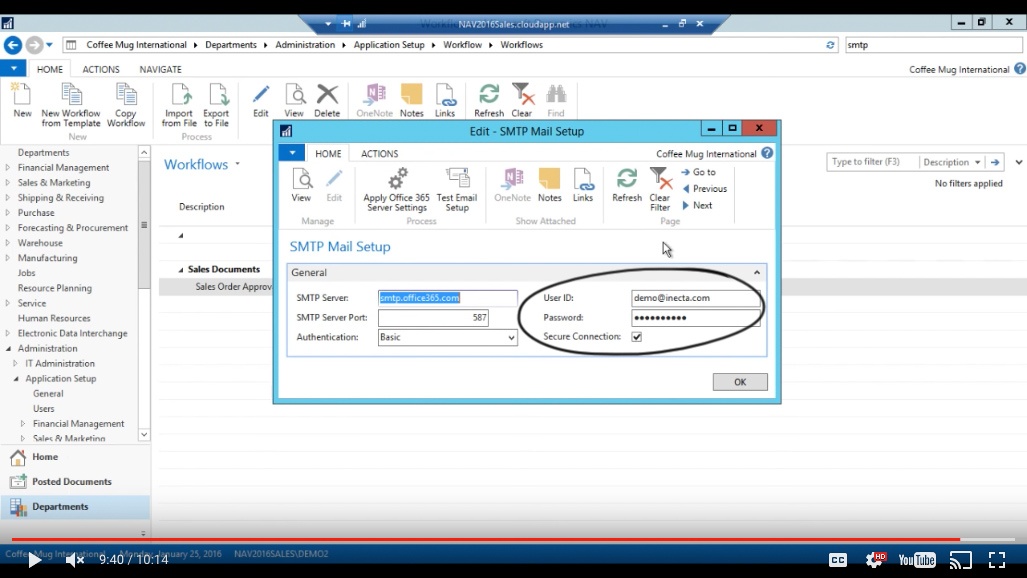Open Home navigation button
The width and height of the screenshot is (1027, 578).
click(75, 457)
